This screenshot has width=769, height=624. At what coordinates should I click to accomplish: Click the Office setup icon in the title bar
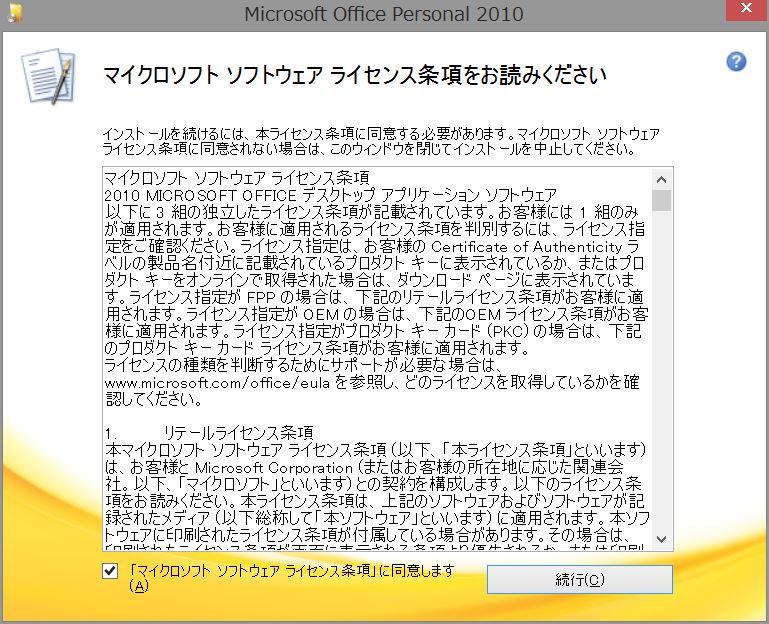(x=15, y=12)
